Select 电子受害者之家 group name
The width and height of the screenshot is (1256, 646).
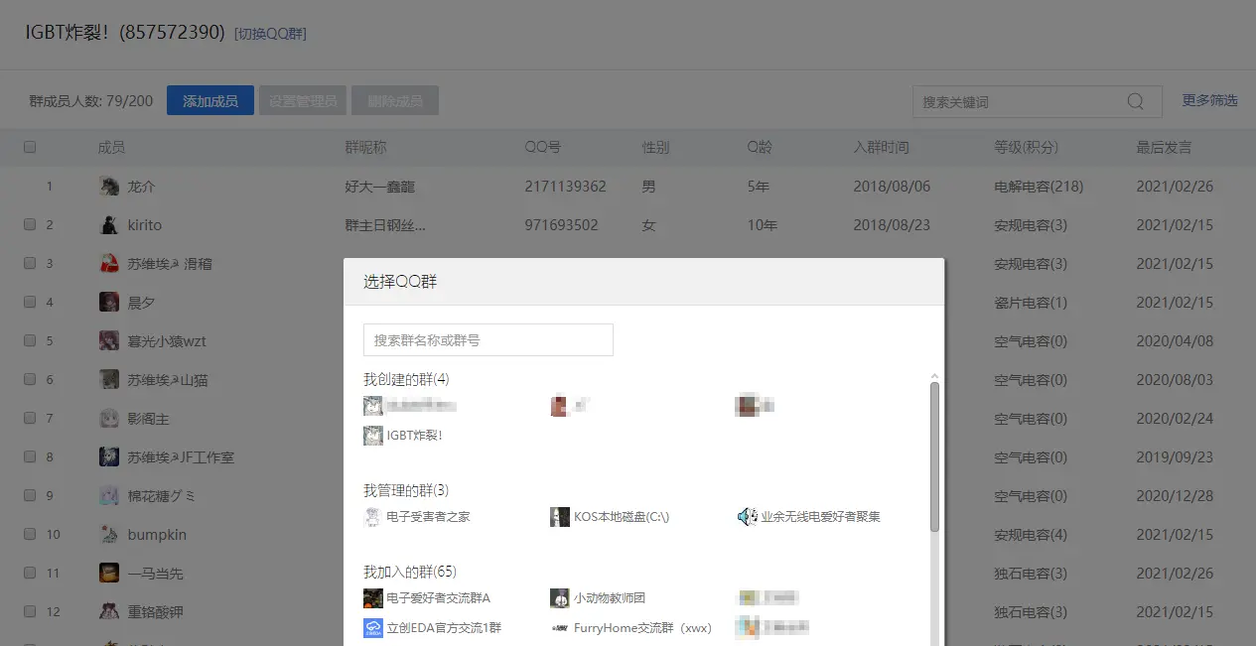pos(428,517)
